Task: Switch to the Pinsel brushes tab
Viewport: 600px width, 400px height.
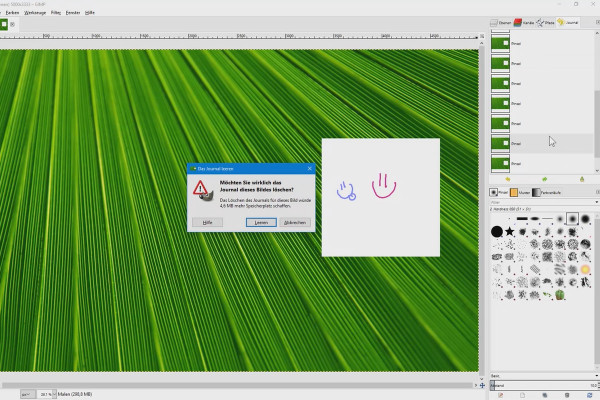Action: [499, 192]
